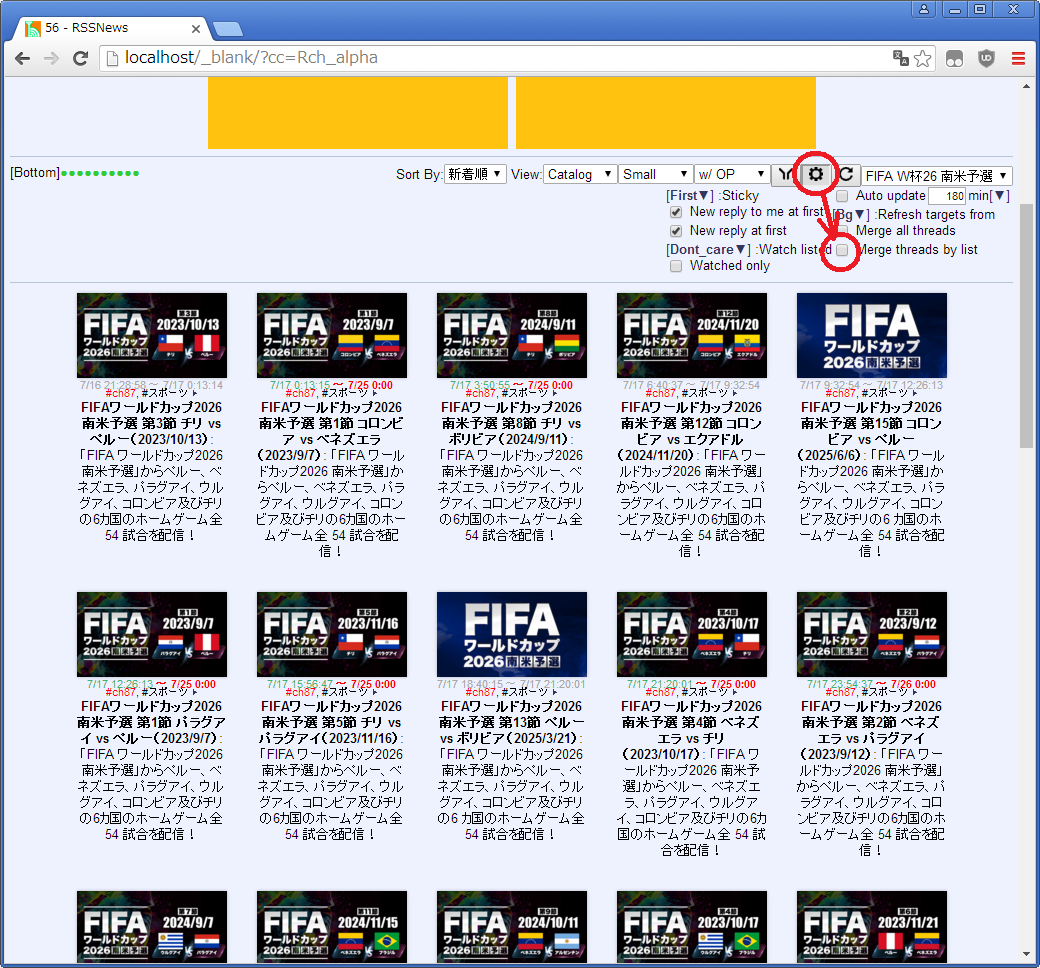This screenshot has height=968, width=1040.
Task: Expand the [Bg▼] Refresh targets selector
Action: 851,215
